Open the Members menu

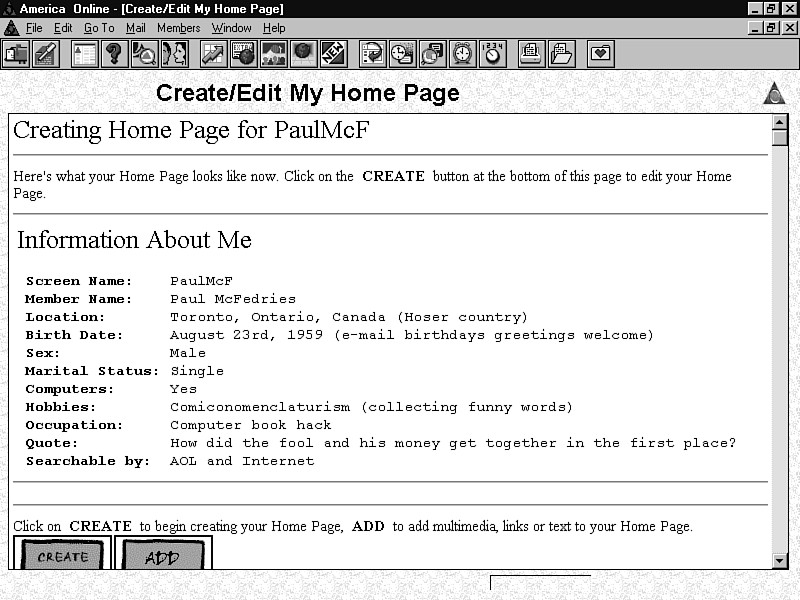tap(179, 28)
